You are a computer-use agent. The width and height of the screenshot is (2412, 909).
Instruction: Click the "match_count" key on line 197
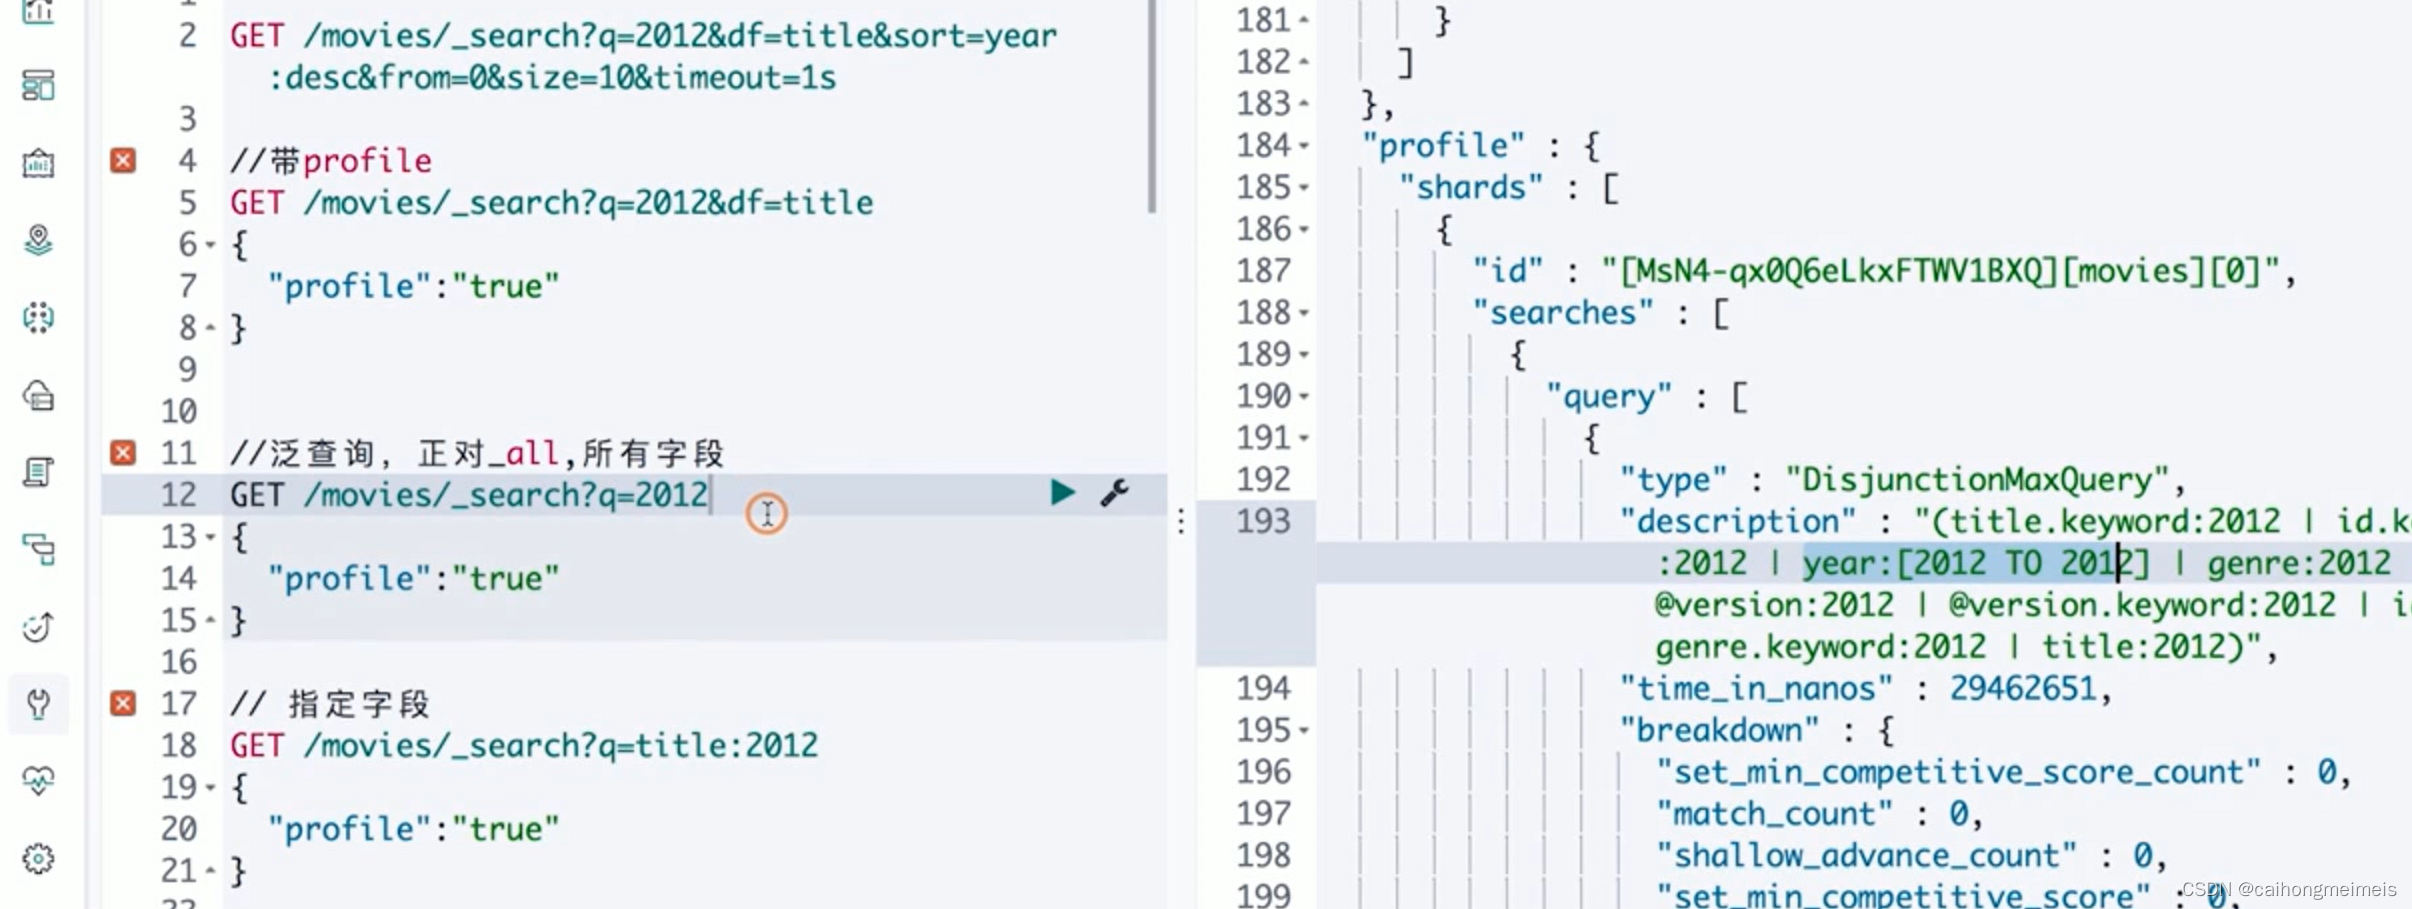pyautogui.click(x=1774, y=814)
